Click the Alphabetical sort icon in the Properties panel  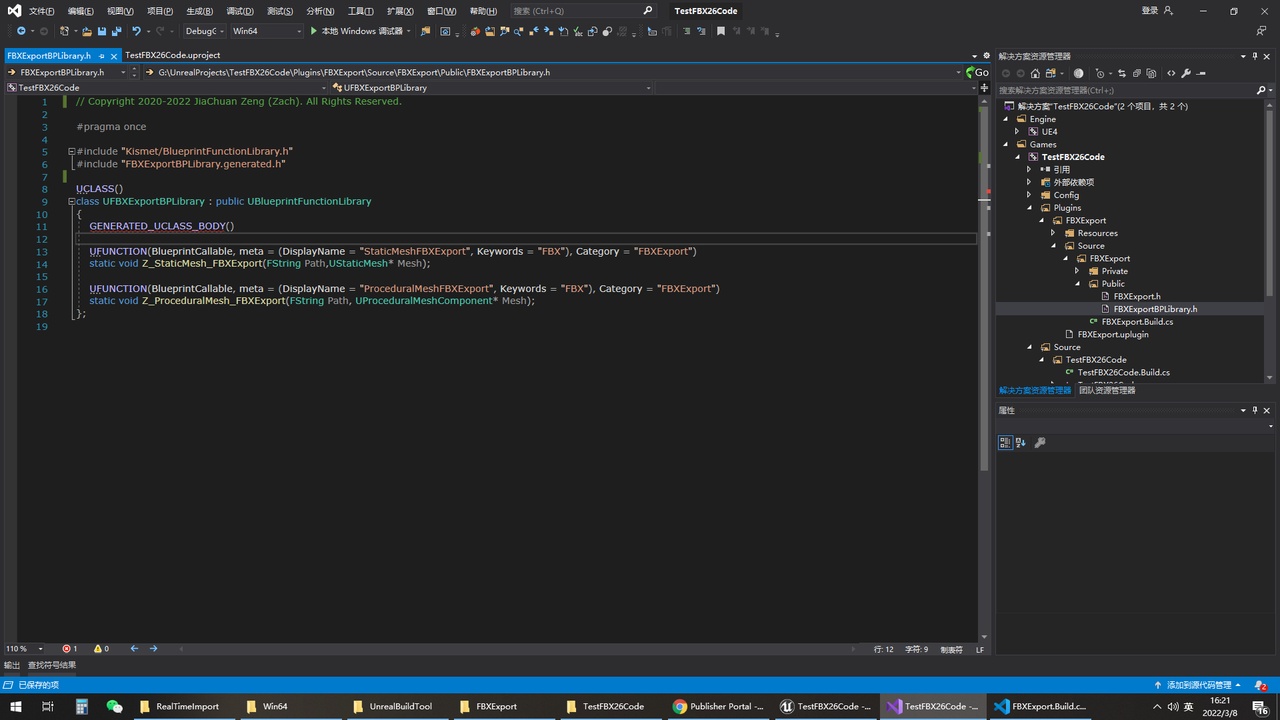coord(1021,442)
